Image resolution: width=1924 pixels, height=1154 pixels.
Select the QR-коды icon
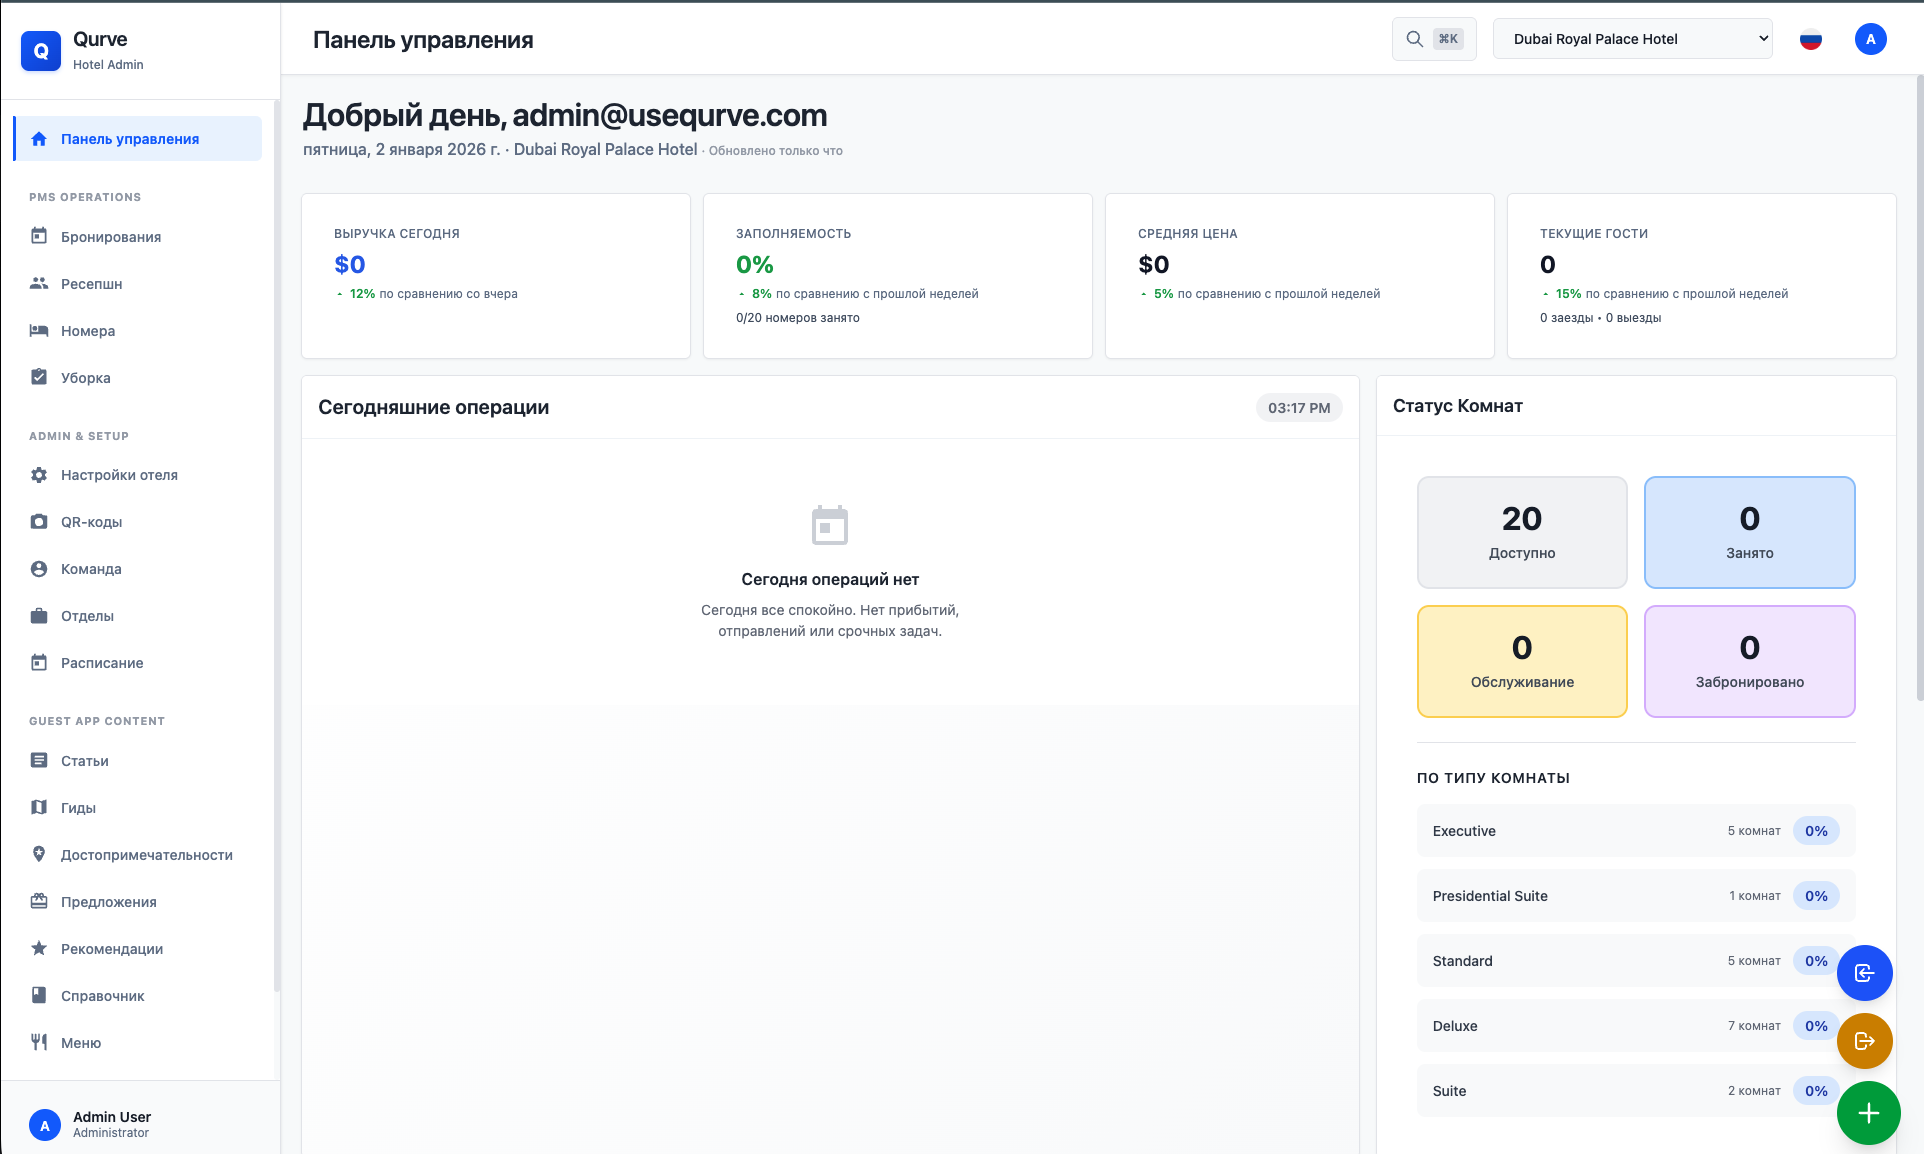pos(39,521)
